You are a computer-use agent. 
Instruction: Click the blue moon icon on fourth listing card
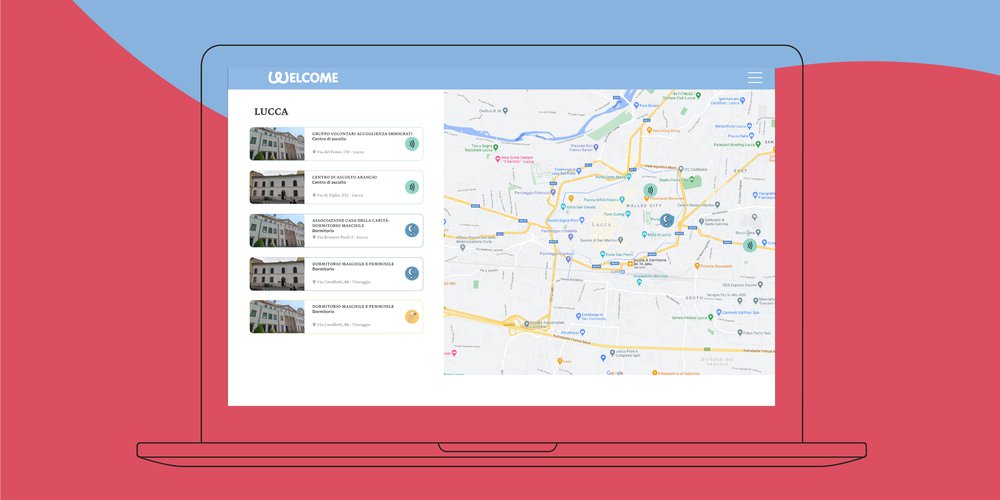411,273
